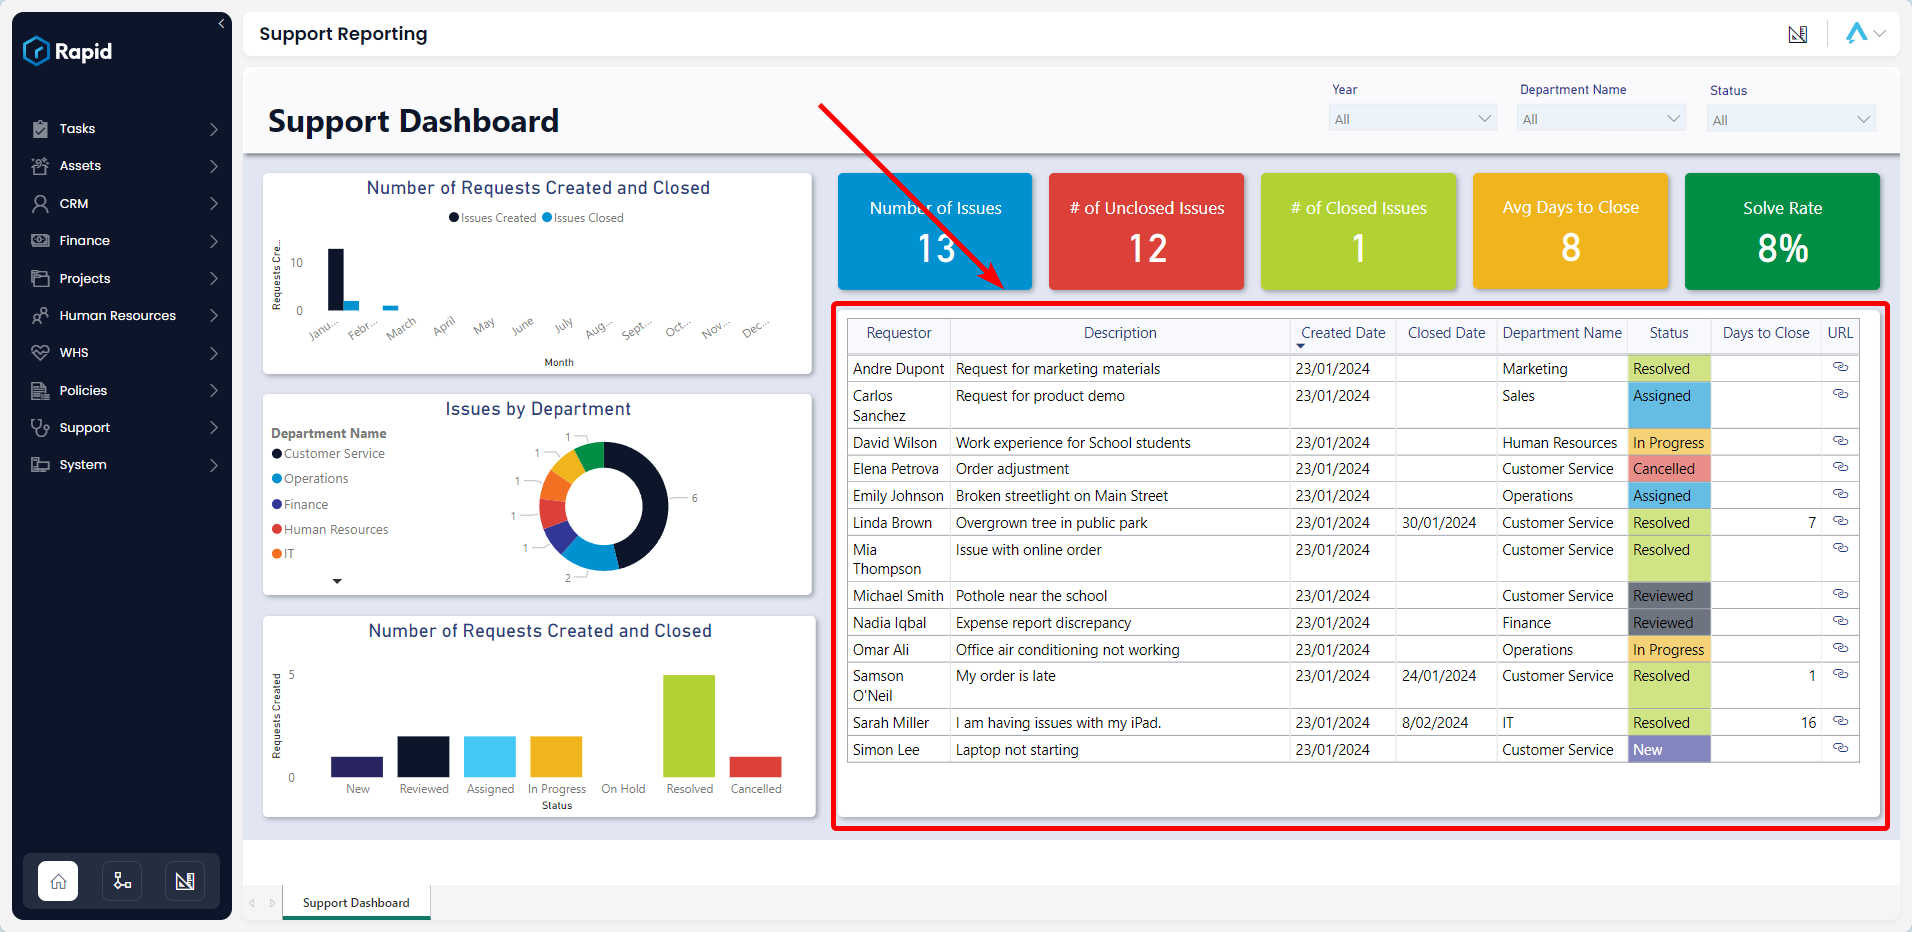Select the Operations legend entry
The height and width of the screenshot is (932, 1912).
tap(310, 479)
